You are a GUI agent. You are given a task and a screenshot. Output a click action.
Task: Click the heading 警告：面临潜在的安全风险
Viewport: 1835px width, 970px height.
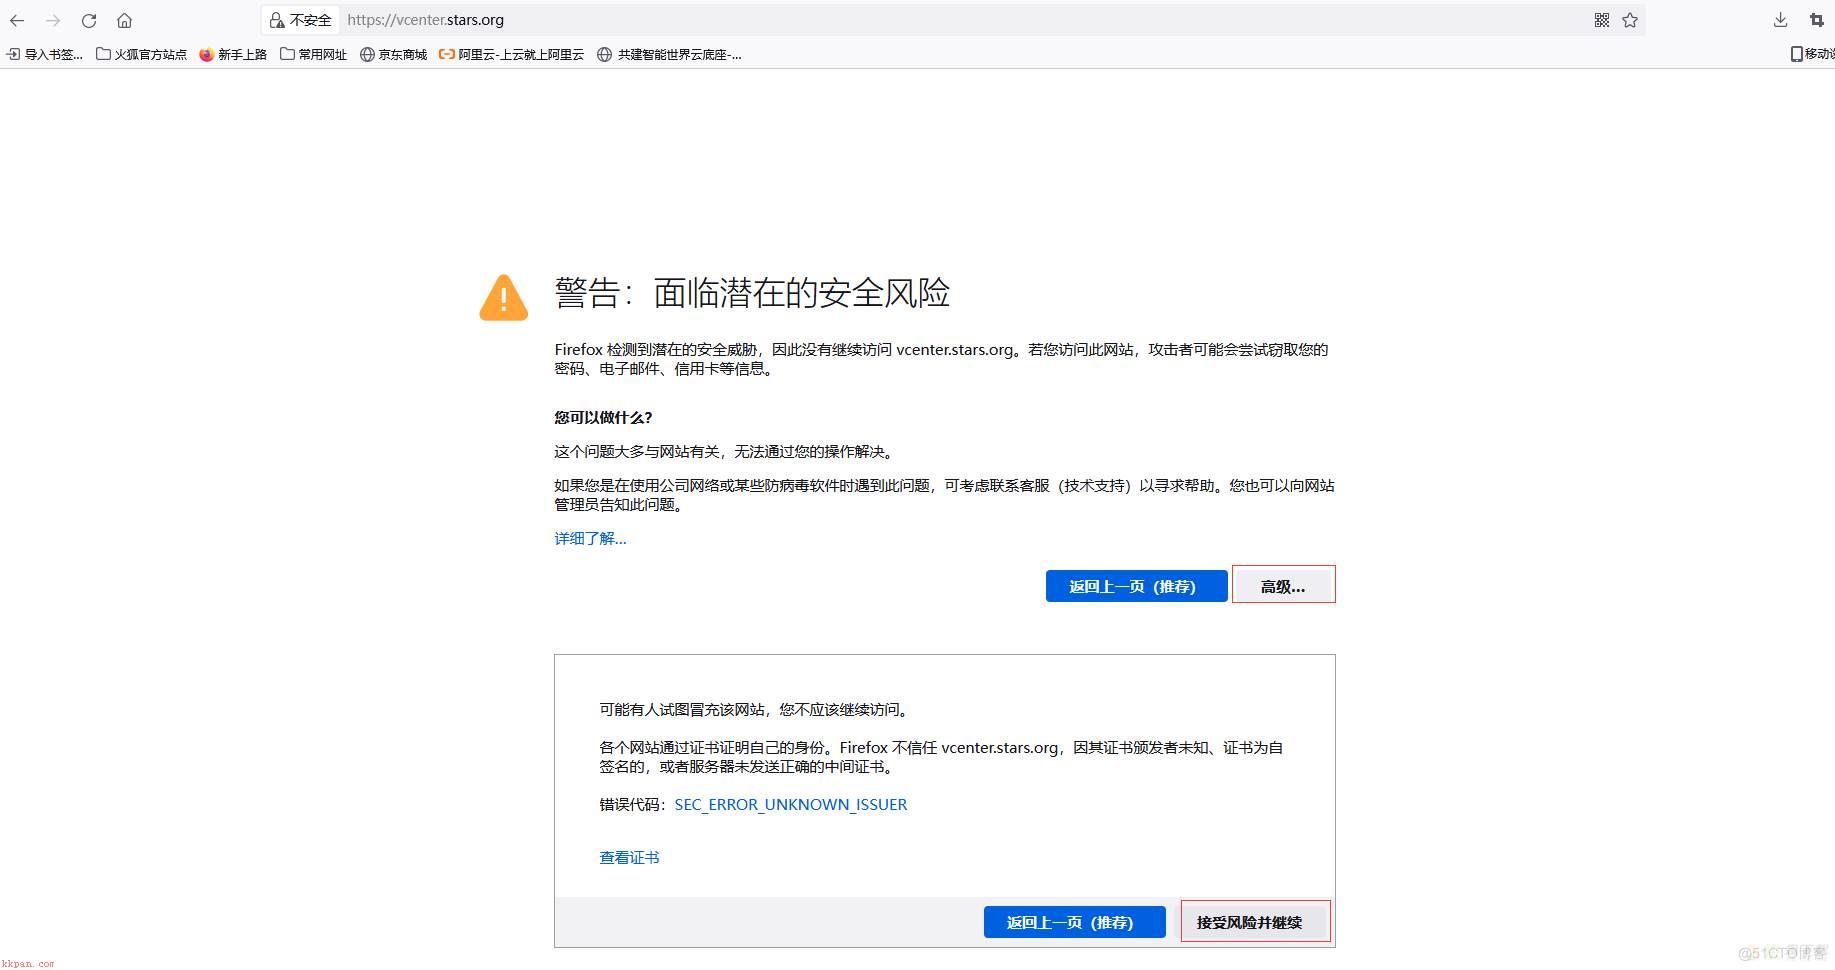point(752,293)
